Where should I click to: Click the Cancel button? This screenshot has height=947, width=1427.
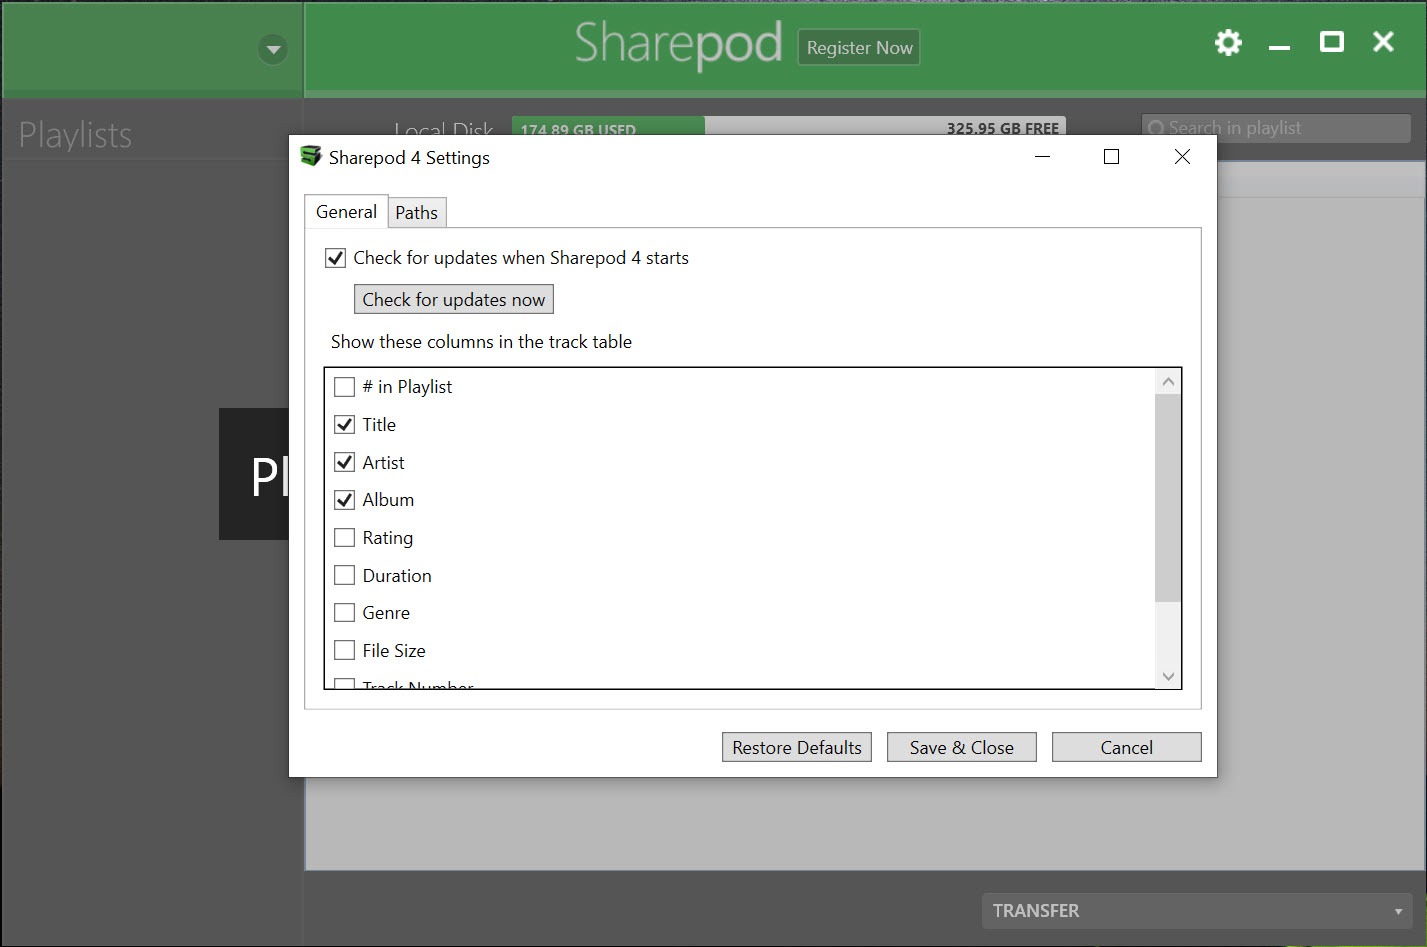pos(1126,747)
